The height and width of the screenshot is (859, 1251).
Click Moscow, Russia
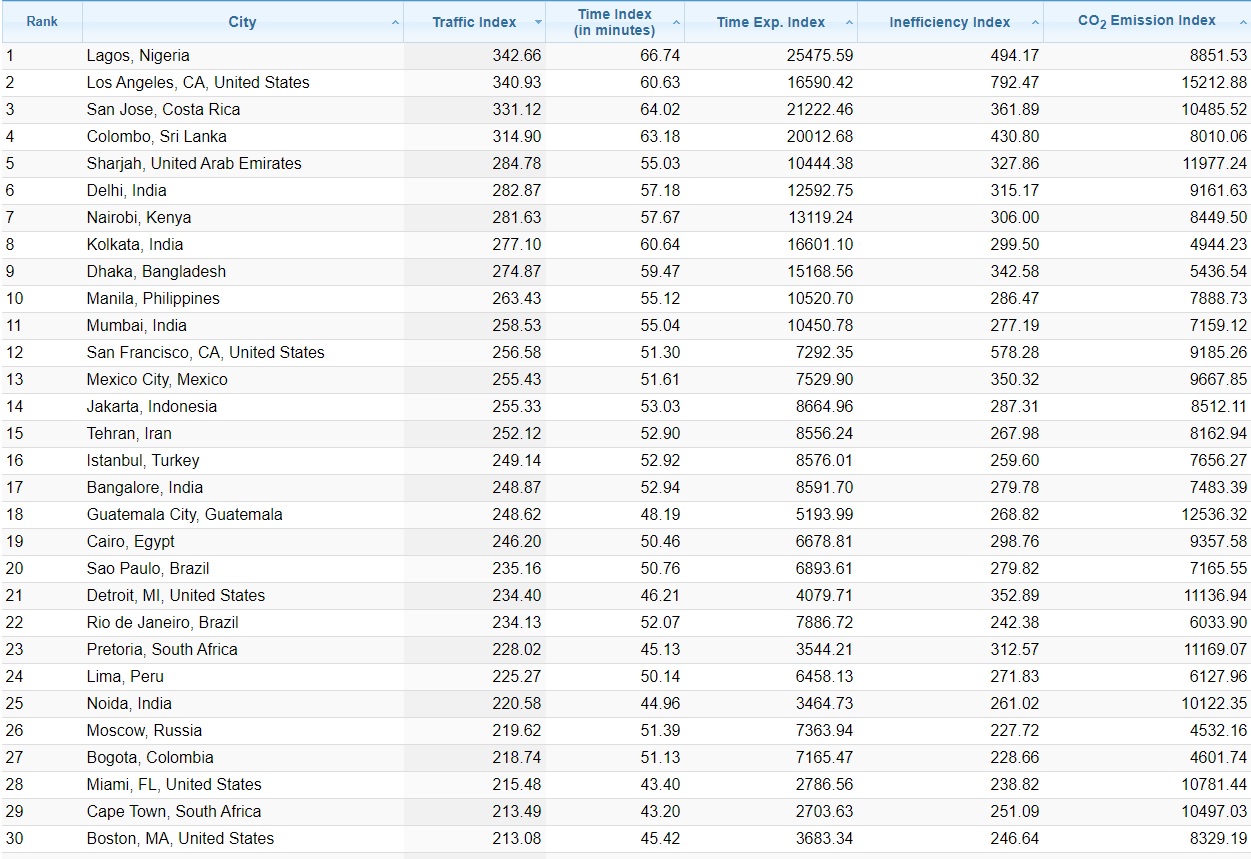144,730
